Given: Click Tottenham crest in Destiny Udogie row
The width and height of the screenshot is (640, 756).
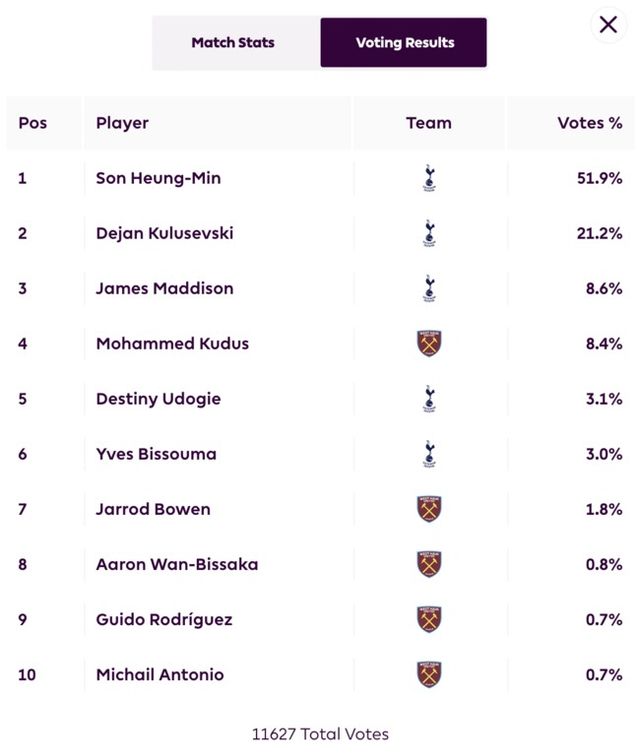Looking at the screenshot, I should [429, 399].
